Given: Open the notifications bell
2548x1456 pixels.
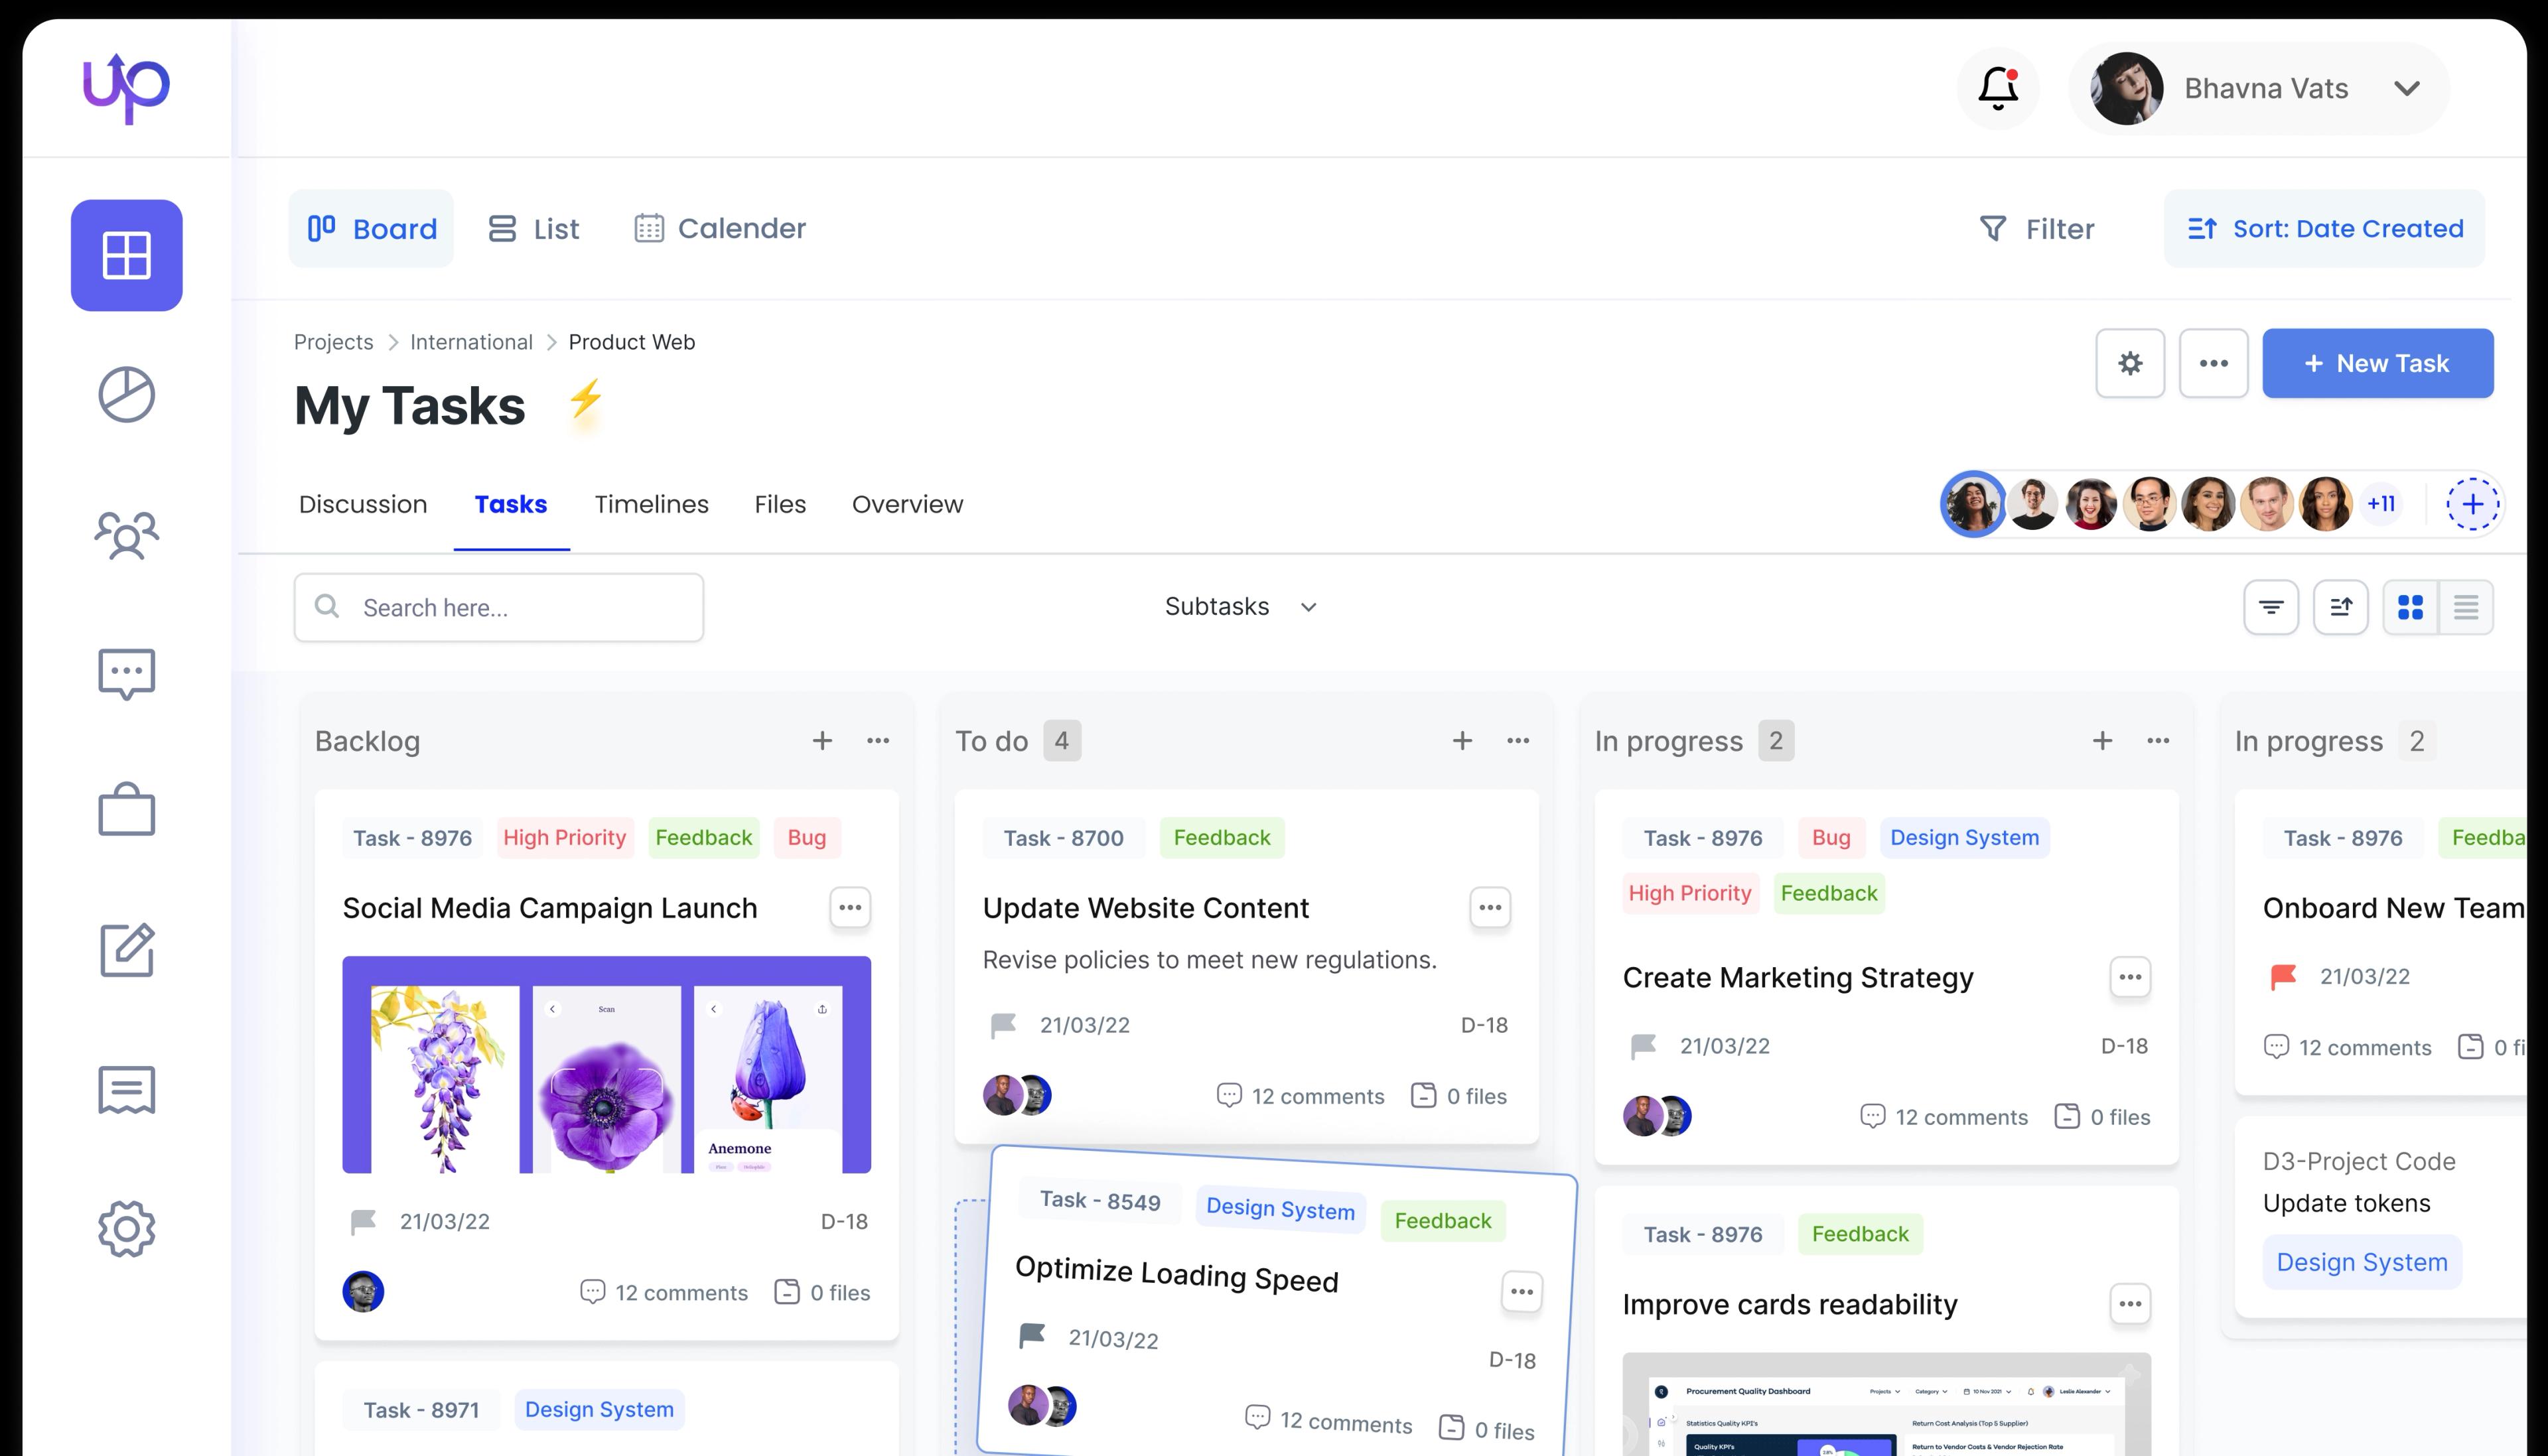Looking at the screenshot, I should point(1998,88).
